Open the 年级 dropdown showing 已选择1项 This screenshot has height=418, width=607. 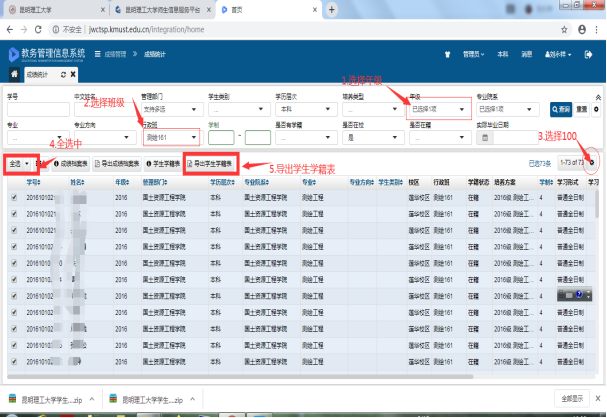pyautogui.click(x=440, y=110)
